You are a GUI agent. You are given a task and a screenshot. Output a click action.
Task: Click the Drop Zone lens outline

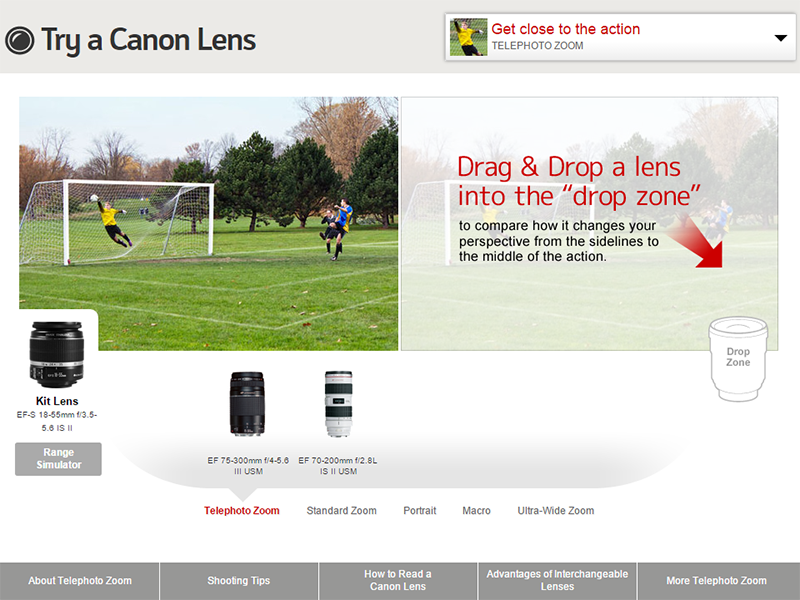coord(738,359)
